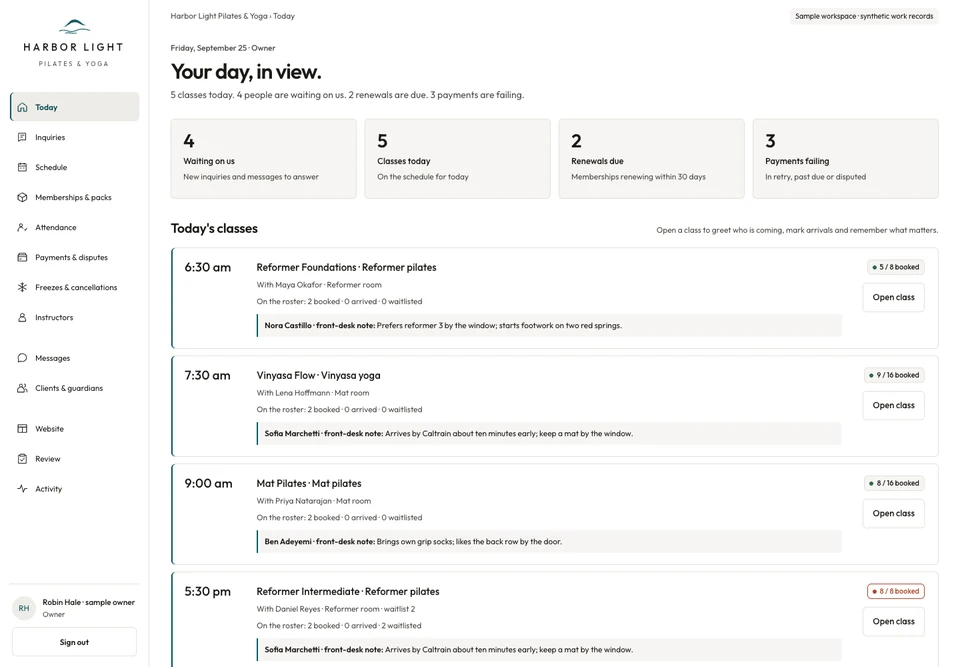Image resolution: width=960 pixels, height=667 pixels.
Task: Open the Reformer Foundations 6:30 am class
Action: pyautogui.click(x=893, y=298)
